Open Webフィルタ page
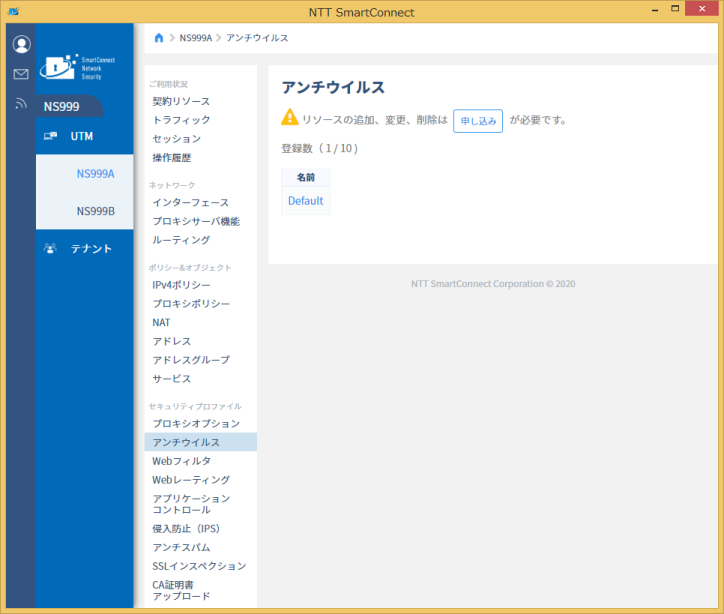The height and width of the screenshot is (614, 724). (181, 461)
